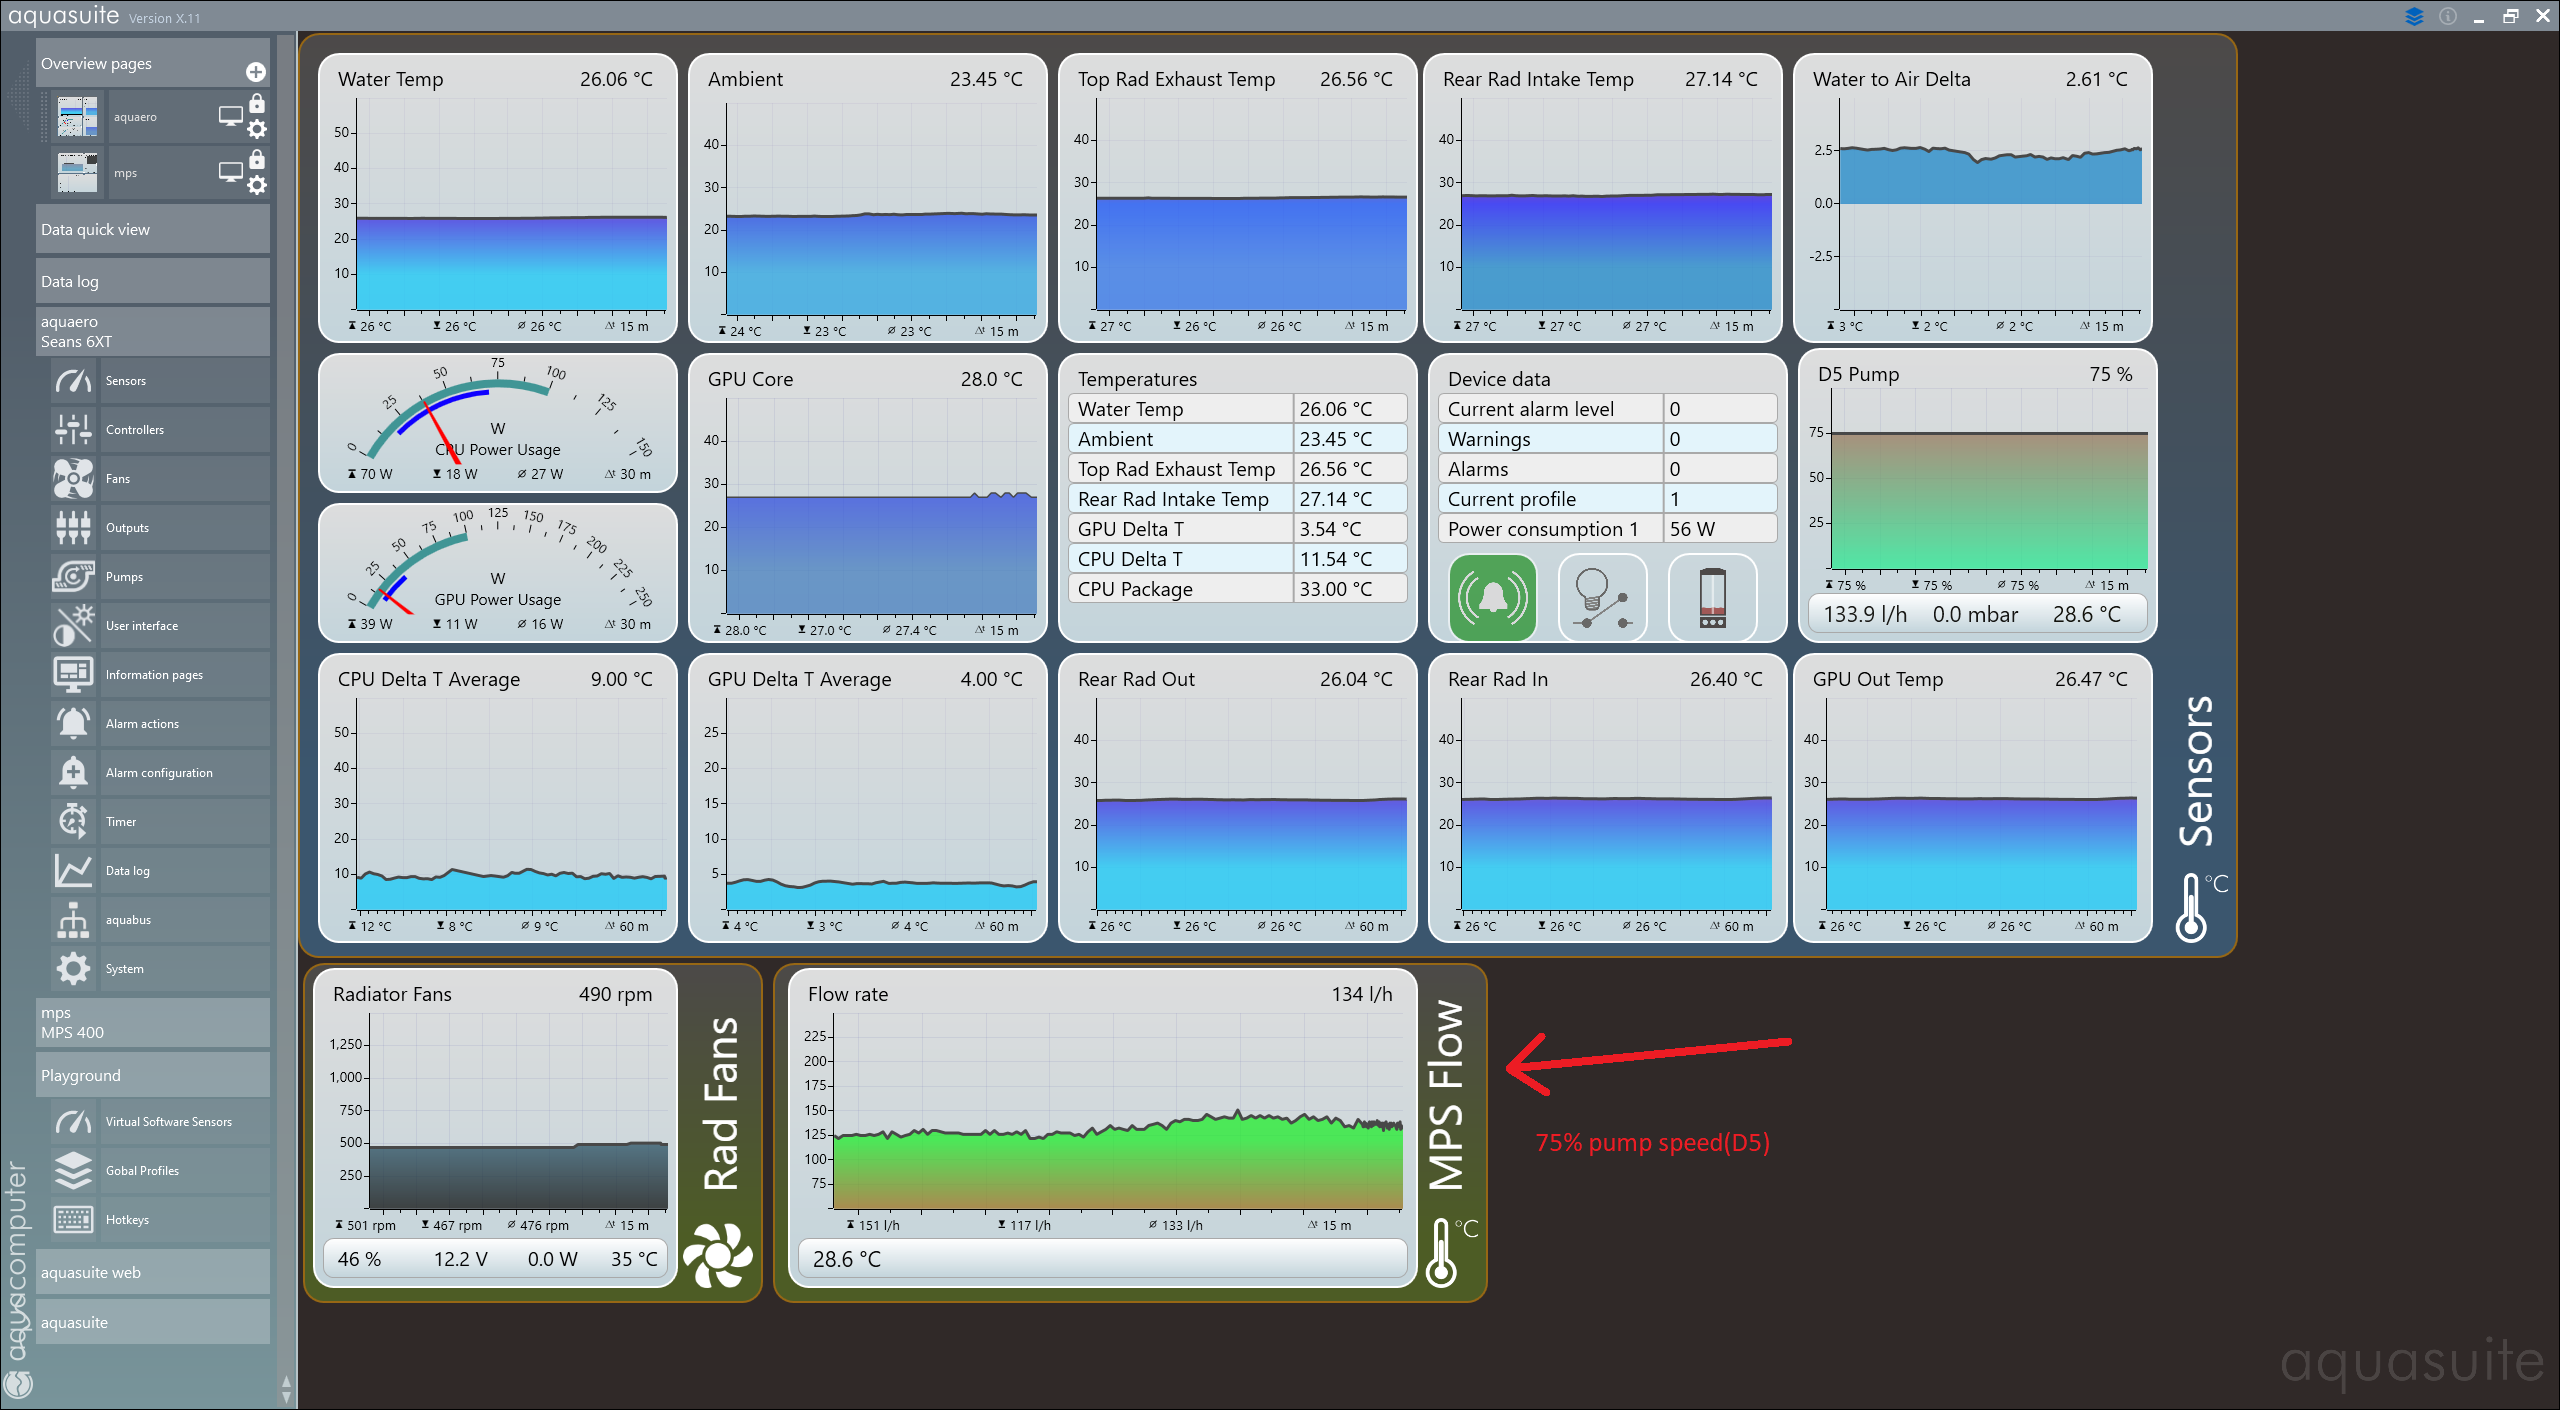This screenshot has height=1410, width=2560.
Task: Open the Hotkeys keyboard icon
Action: coord(74,1220)
